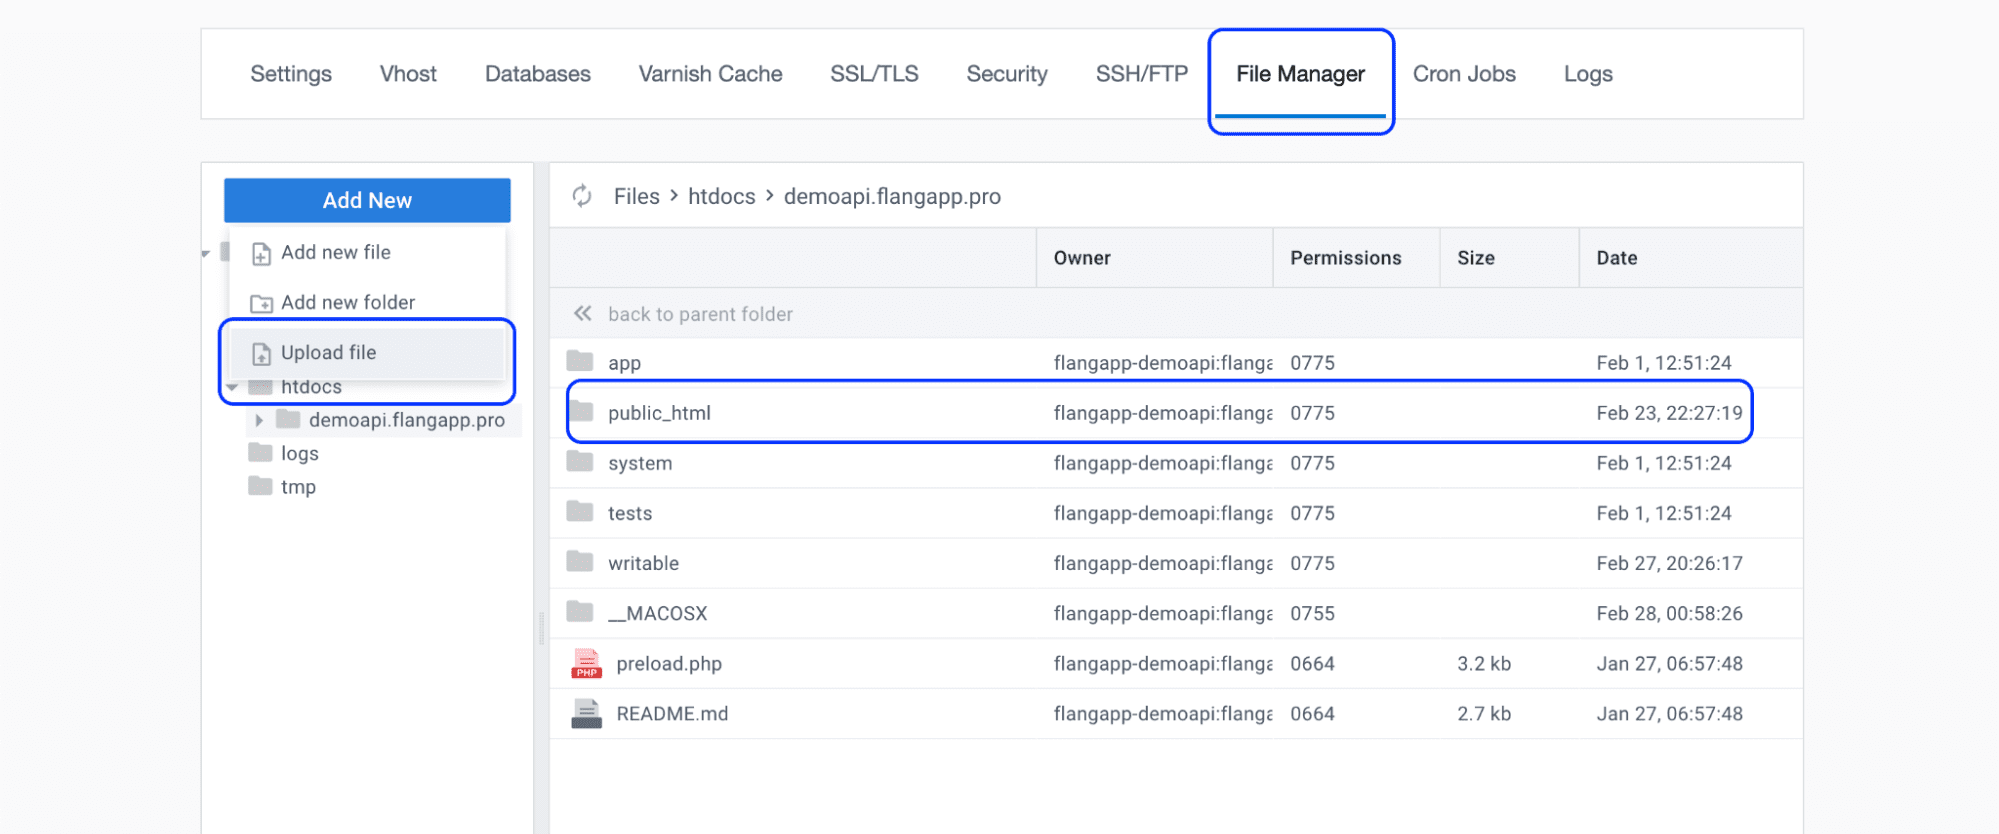Click the Permissions column header
1999x834 pixels.
tap(1345, 258)
